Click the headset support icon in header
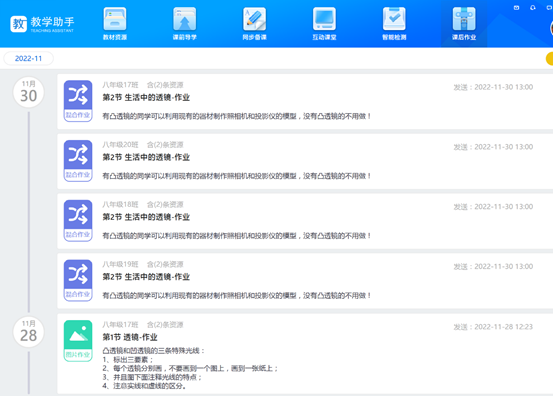Screen dimensions: 553x396 533,7
